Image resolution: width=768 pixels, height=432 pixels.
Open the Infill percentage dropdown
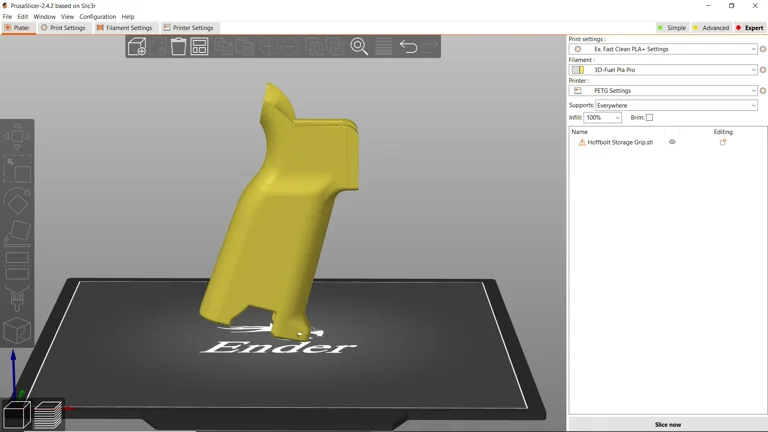pyautogui.click(x=617, y=118)
